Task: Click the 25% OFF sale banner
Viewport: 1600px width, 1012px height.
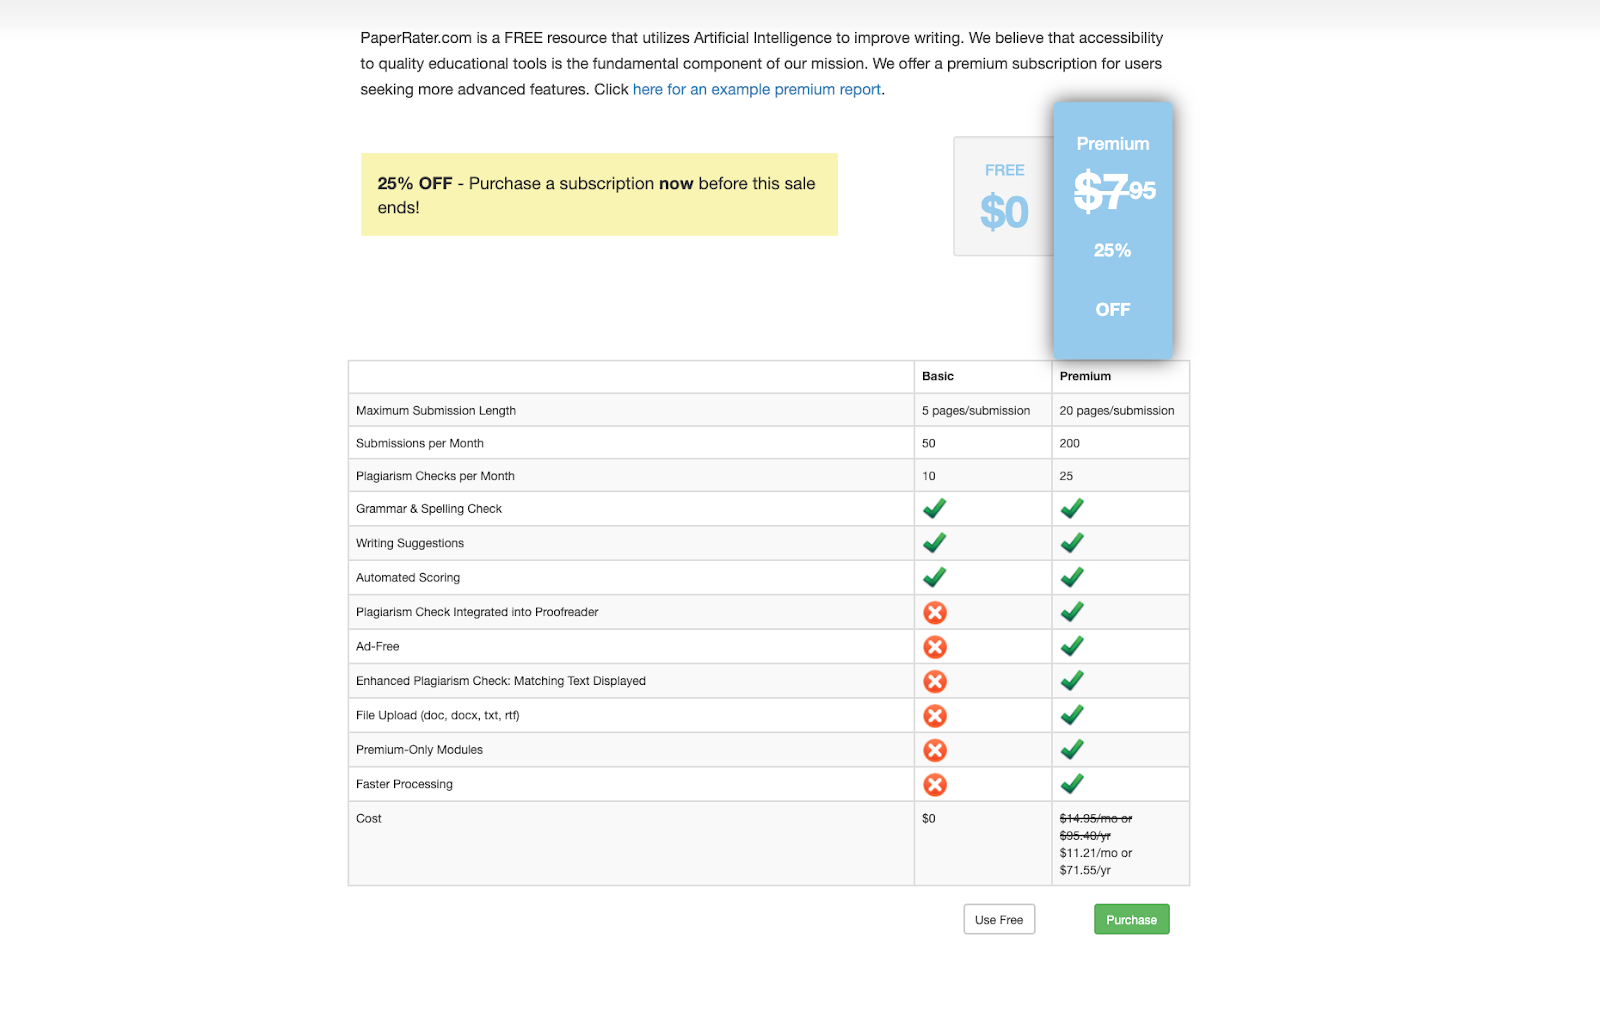Action: (599, 194)
